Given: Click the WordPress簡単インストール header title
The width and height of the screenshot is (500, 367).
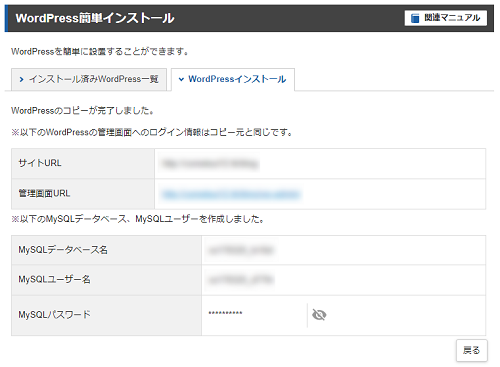Looking at the screenshot, I should click(95, 18).
